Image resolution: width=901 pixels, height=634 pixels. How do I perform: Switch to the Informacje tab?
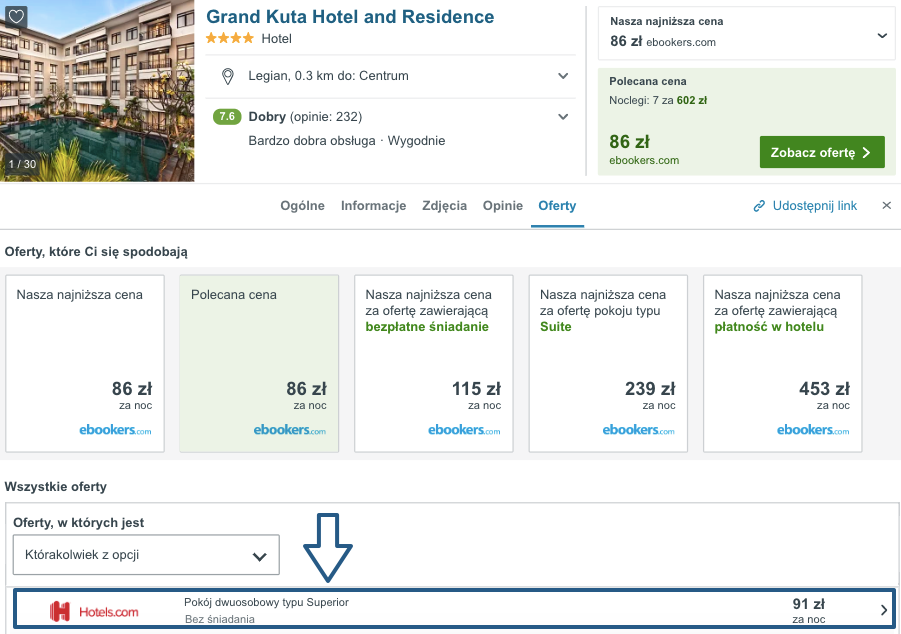pyautogui.click(x=374, y=206)
